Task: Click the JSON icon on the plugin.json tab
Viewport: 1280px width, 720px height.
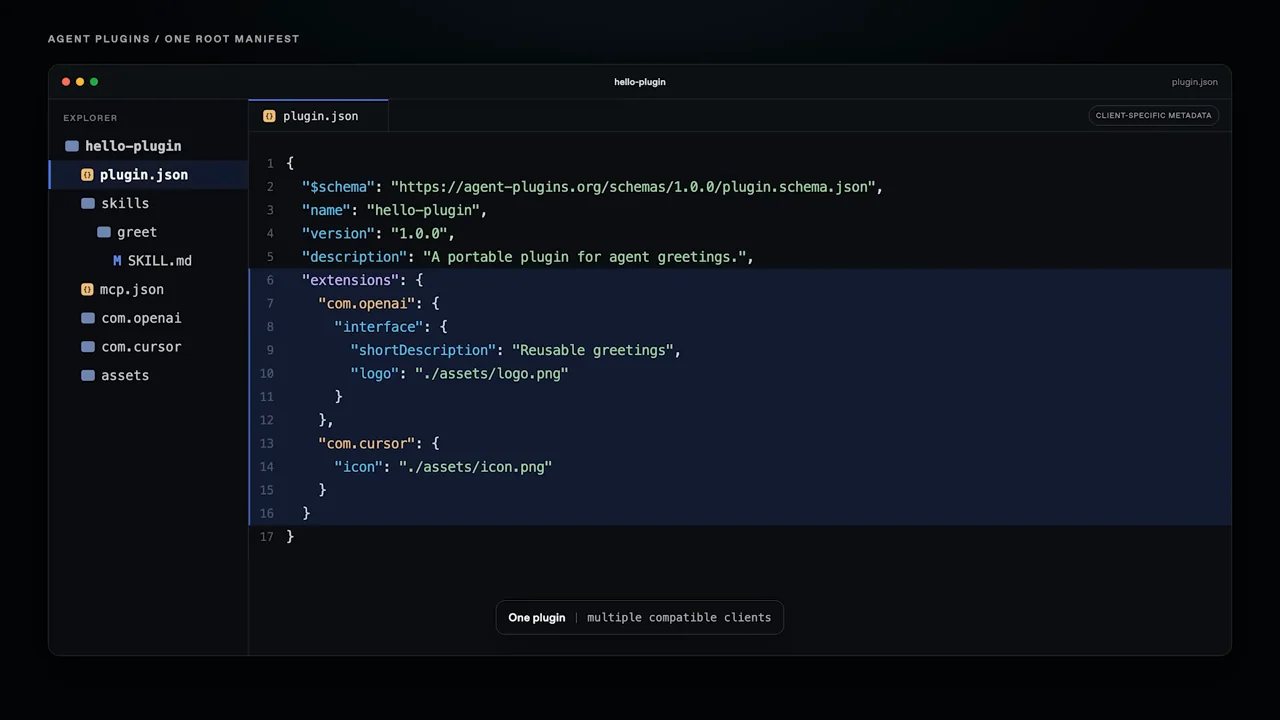Action: 269,116
